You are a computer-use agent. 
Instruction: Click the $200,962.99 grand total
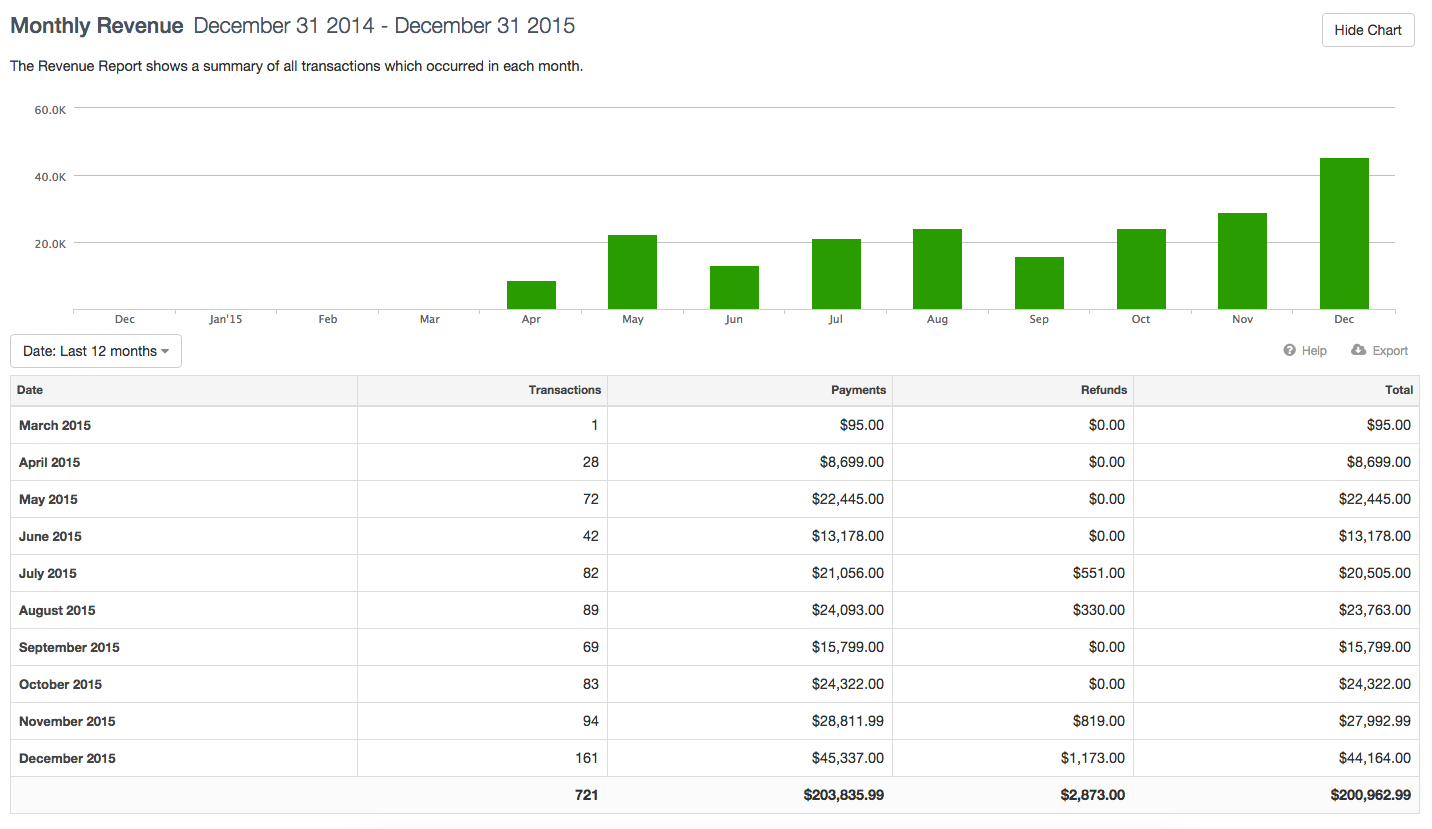pos(1371,796)
